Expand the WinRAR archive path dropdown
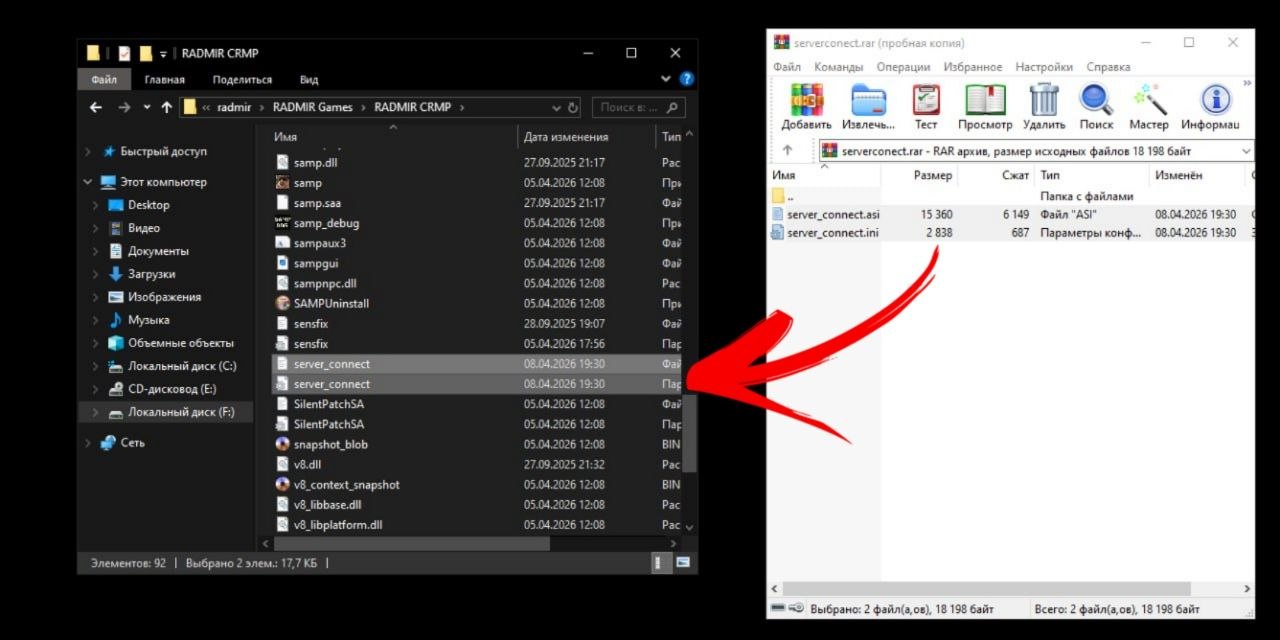Screen dimensions: 1280x640 tap(1245, 151)
